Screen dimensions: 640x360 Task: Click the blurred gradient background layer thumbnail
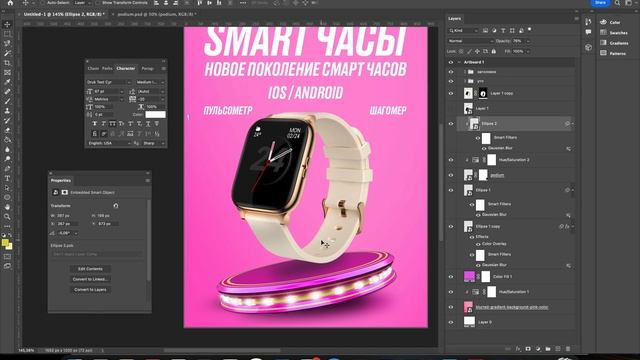[468, 307]
